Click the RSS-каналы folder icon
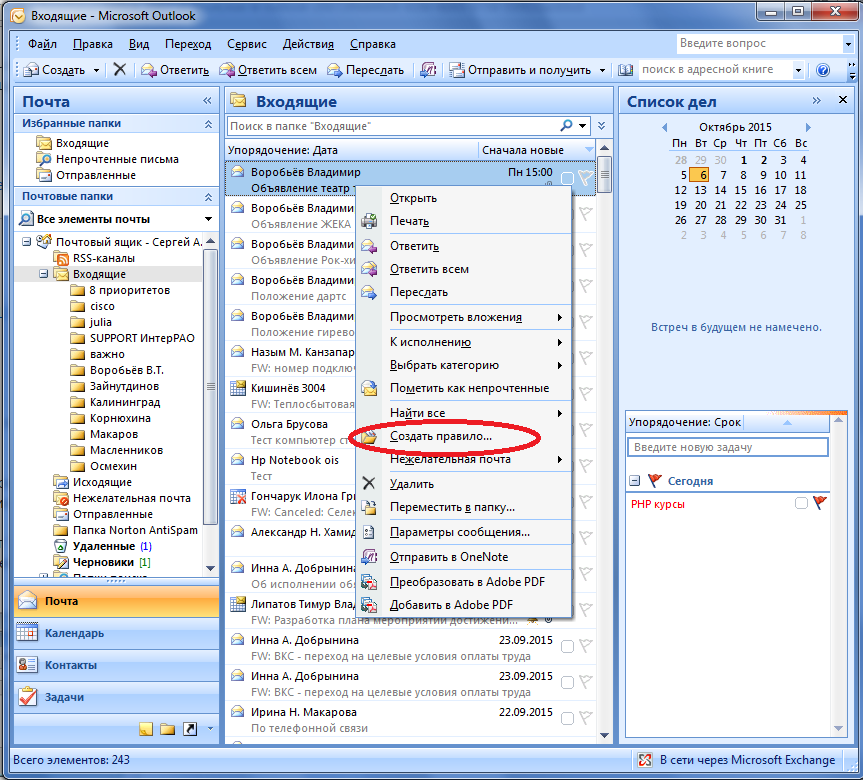863x780 pixels. (x=61, y=258)
